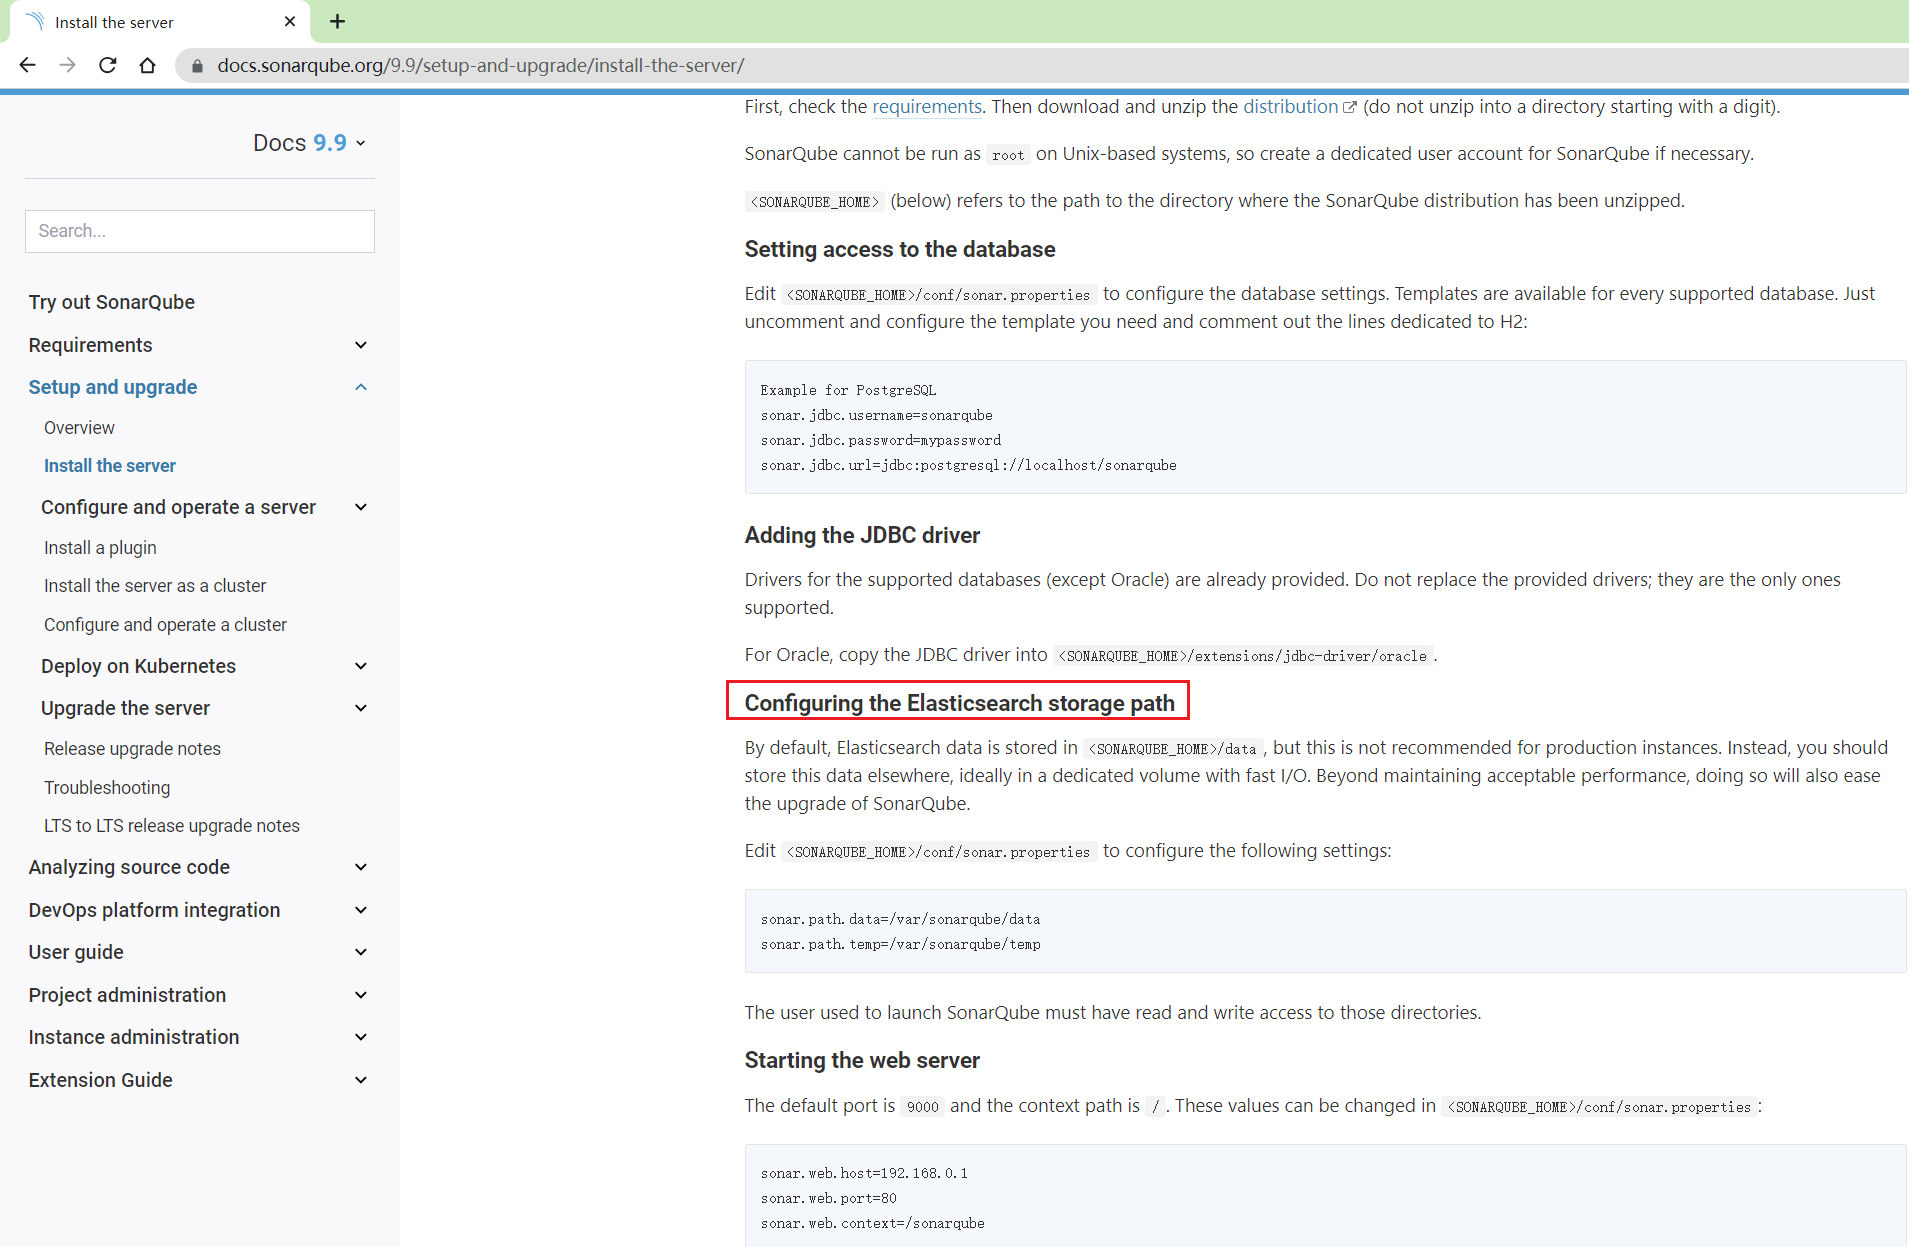
Task: Click the sonar.jdbc.url postgresql code line
Action: coord(968,465)
